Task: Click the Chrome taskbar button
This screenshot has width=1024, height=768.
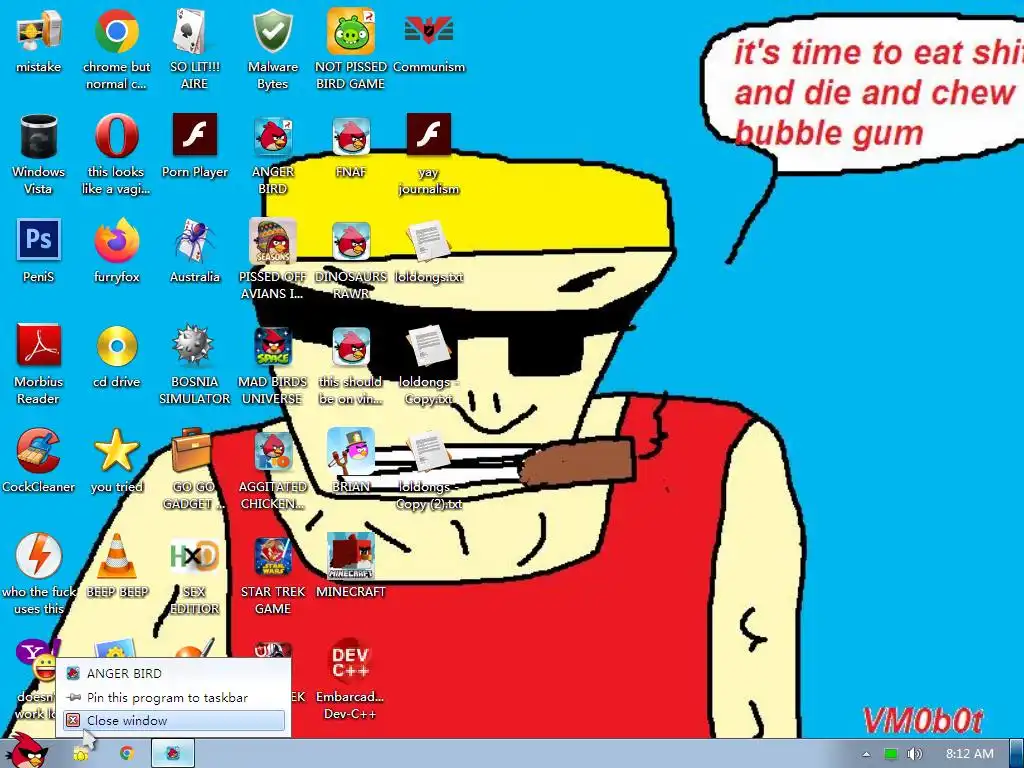Action: 126,754
